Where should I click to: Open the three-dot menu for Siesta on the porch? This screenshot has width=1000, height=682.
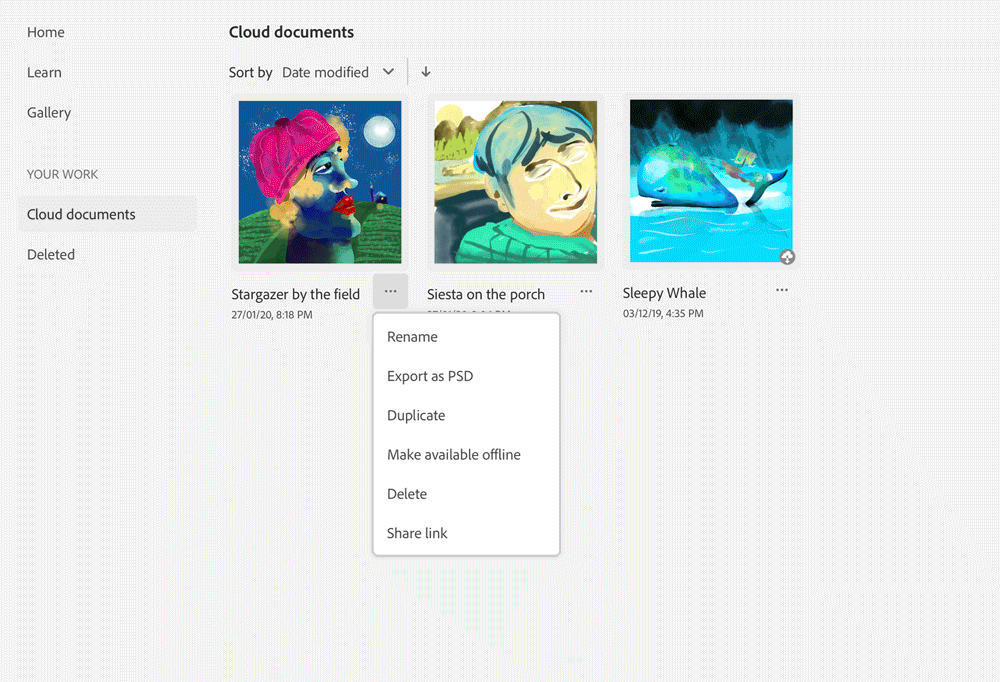click(586, 292)
